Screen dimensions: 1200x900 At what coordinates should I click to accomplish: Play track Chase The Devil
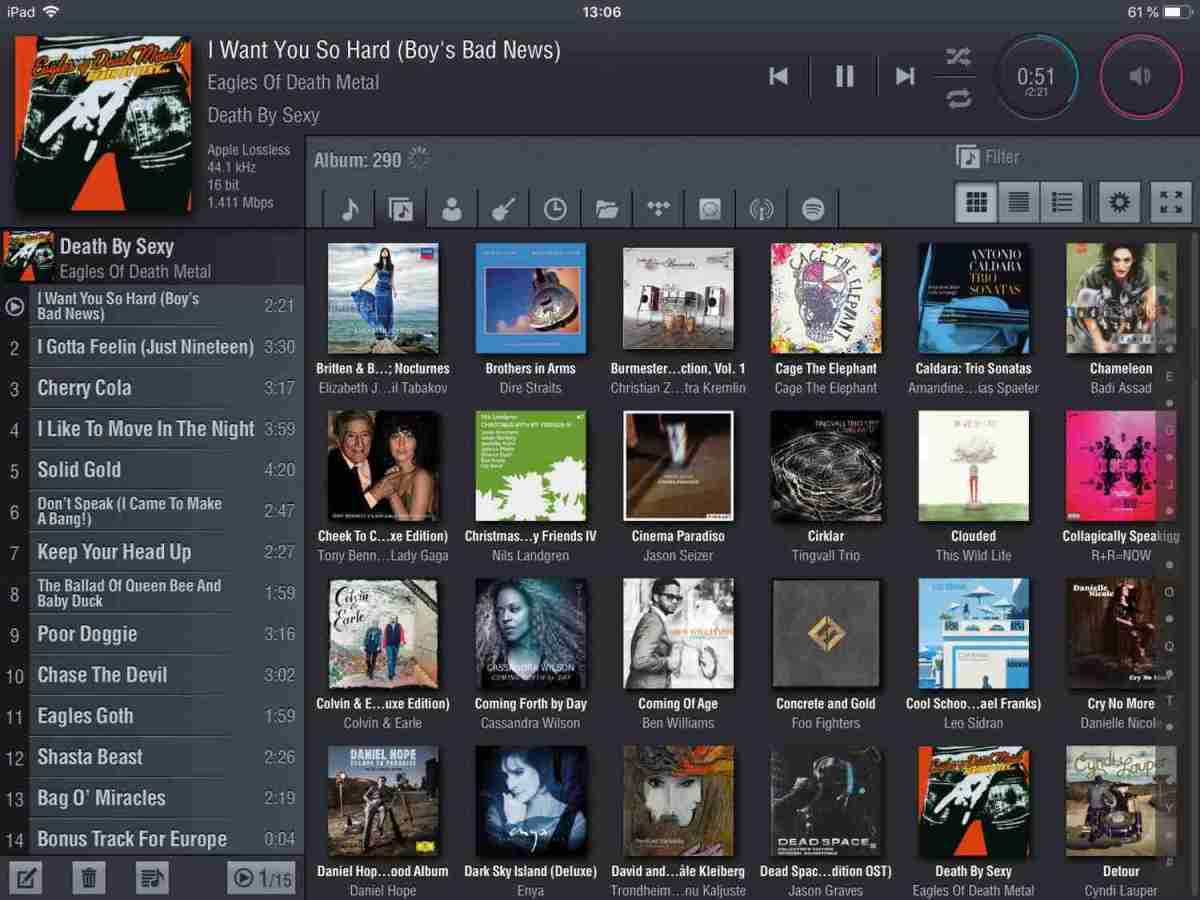[152, 675]
